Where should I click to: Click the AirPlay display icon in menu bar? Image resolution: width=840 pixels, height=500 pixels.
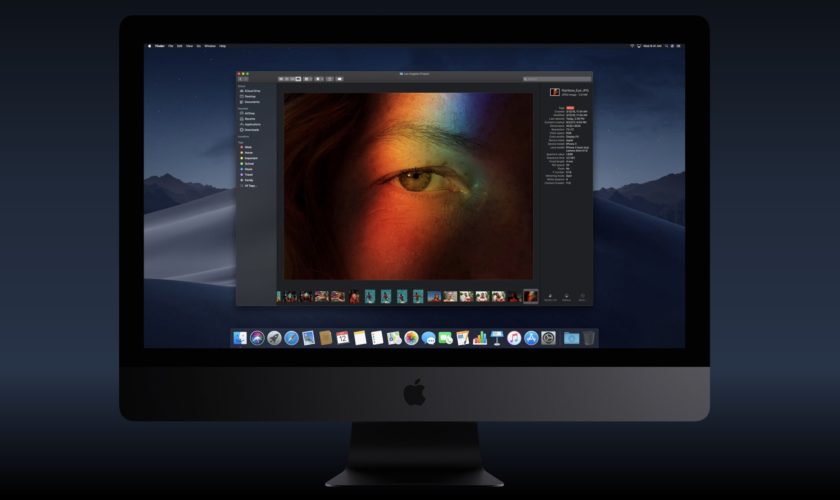tap(639, 46)
